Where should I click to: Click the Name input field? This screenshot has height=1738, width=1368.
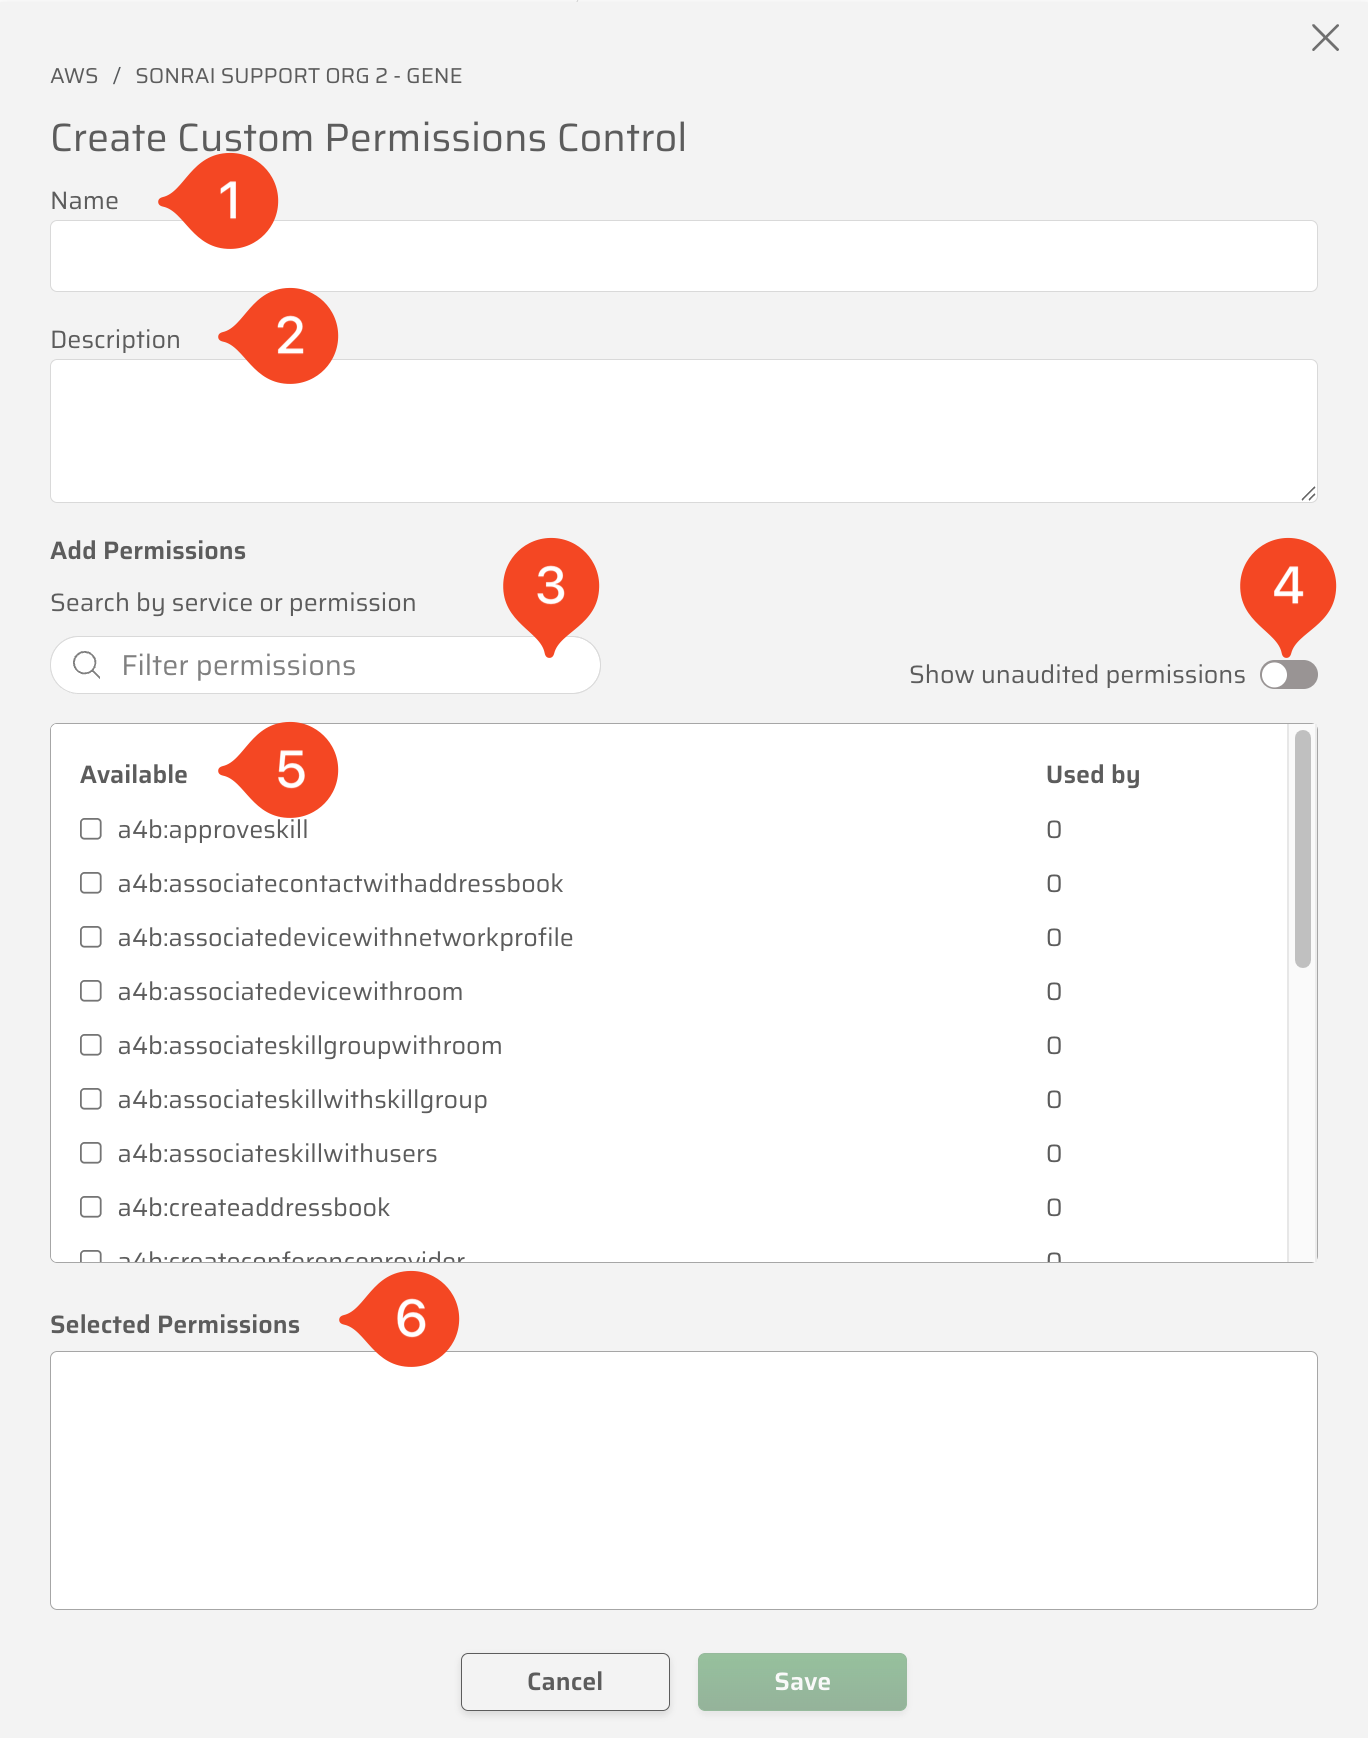[x=683, y=256]
